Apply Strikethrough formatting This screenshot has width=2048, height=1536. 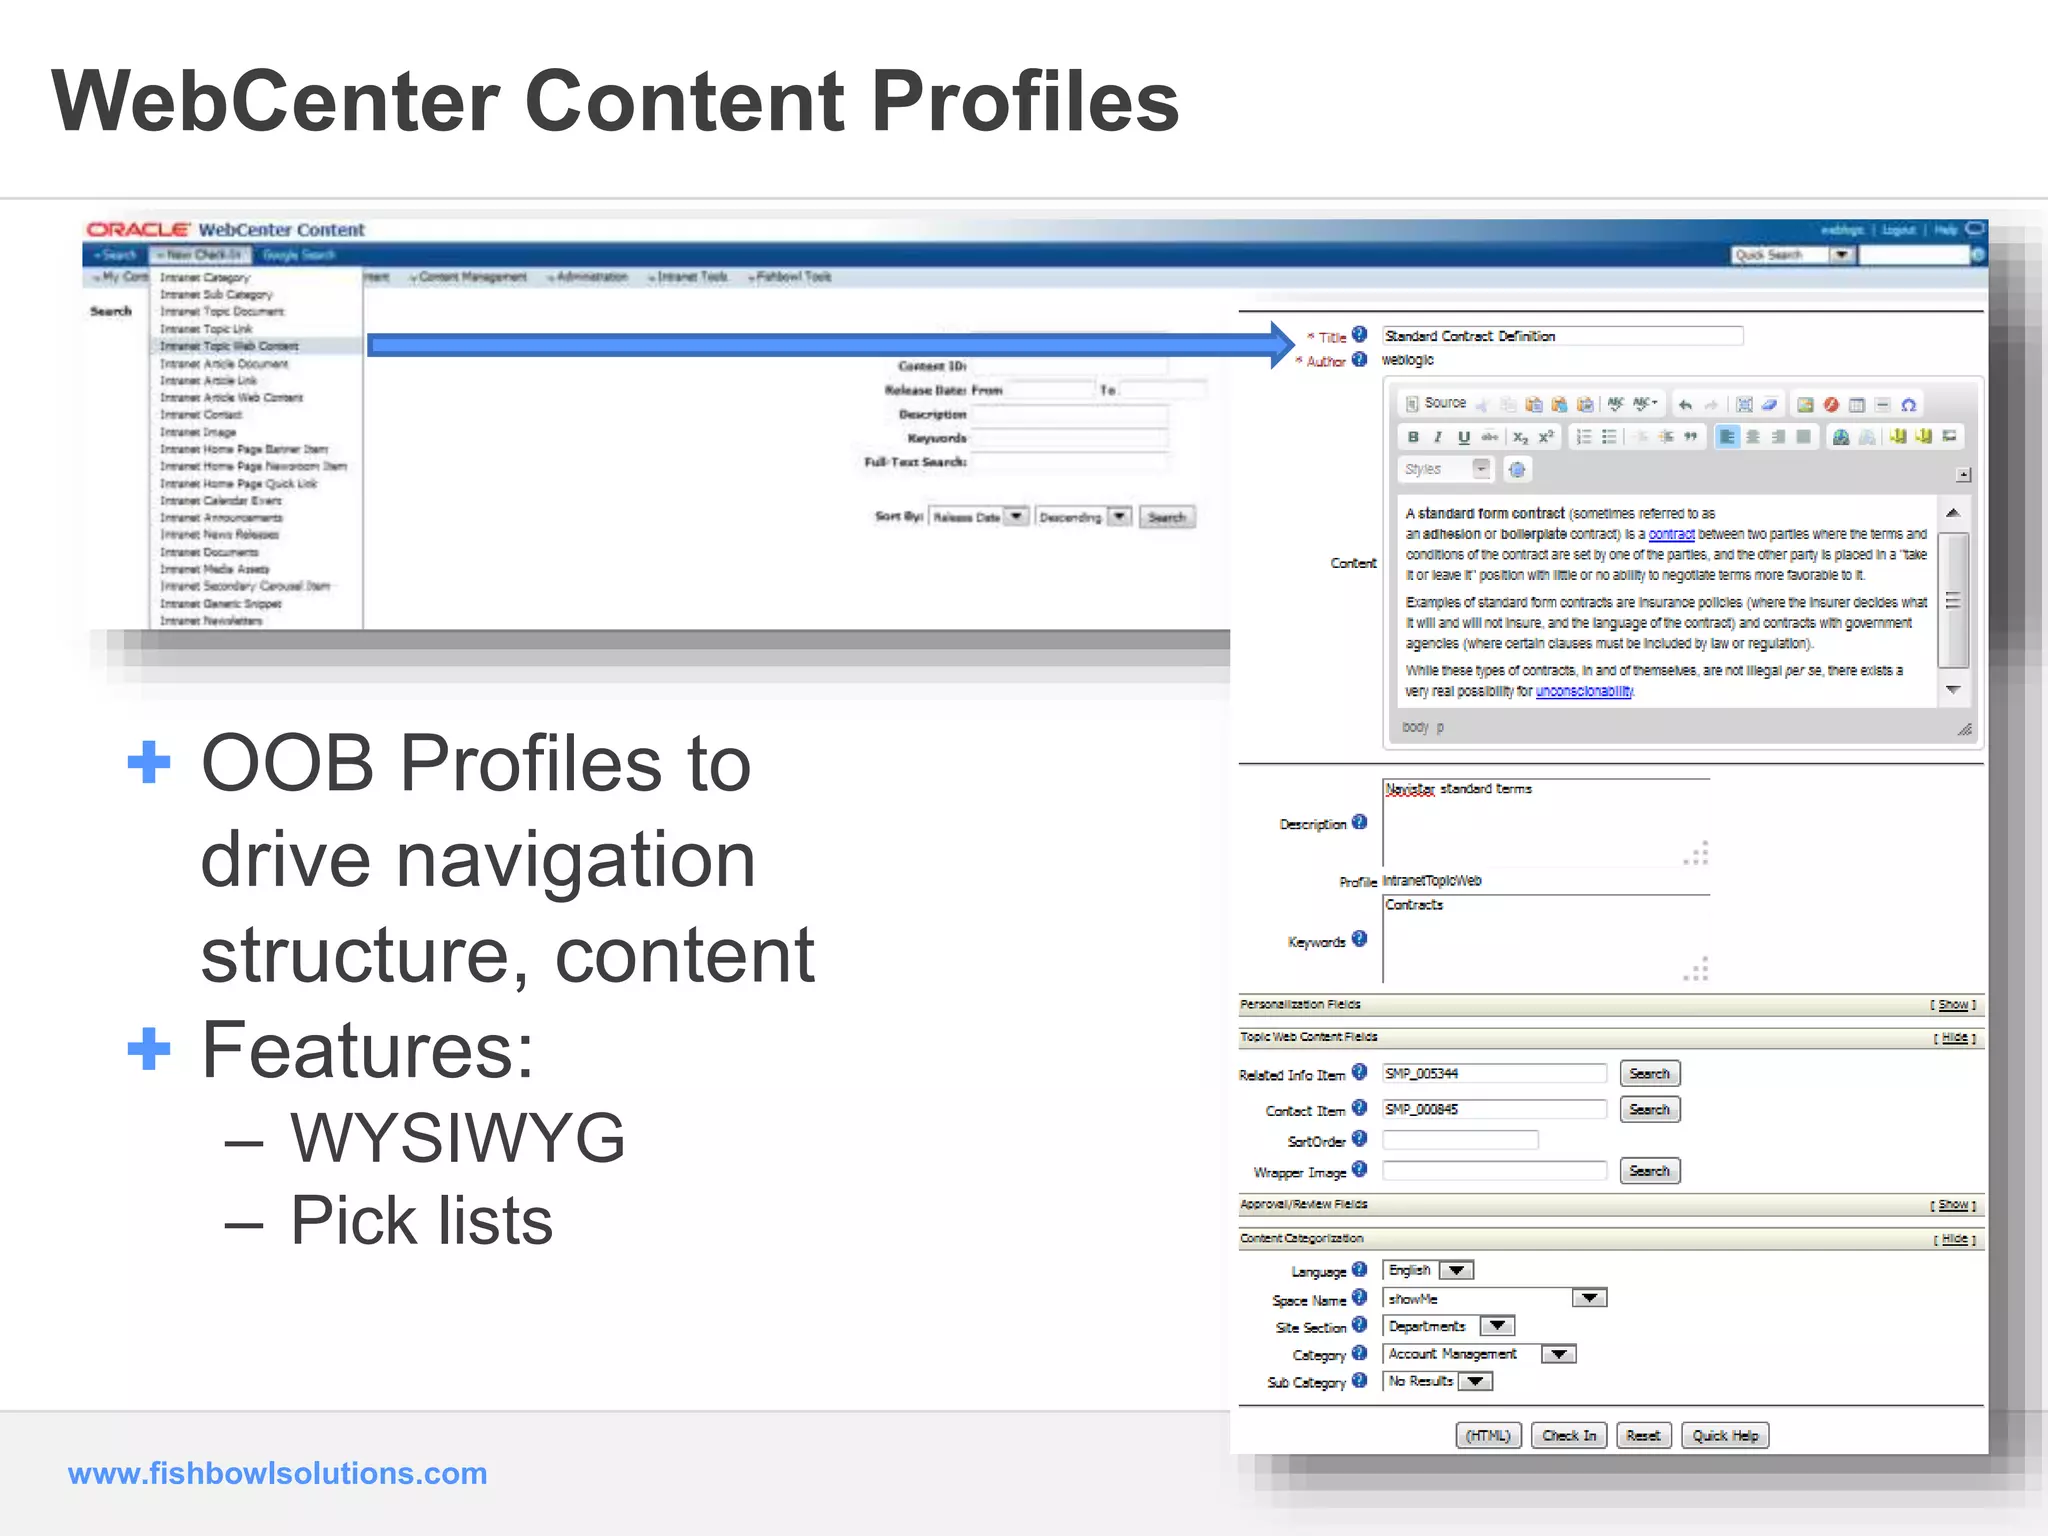pyautogui.click(x=1490, y=437)
